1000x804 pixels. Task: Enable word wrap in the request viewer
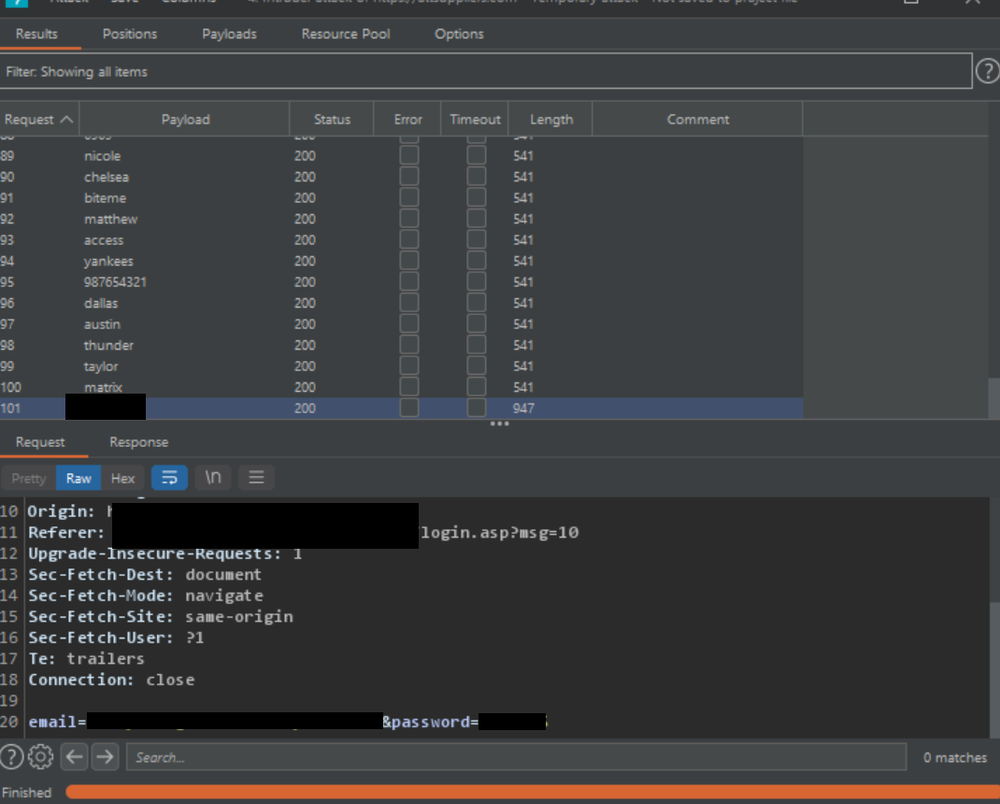(169, 478)
